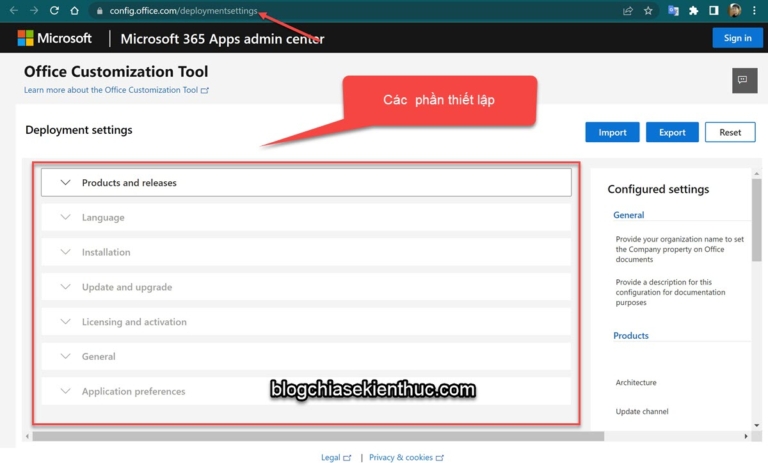
Task: Expand the Installation section
Action: pyautogui.click(x=306, y=252)
